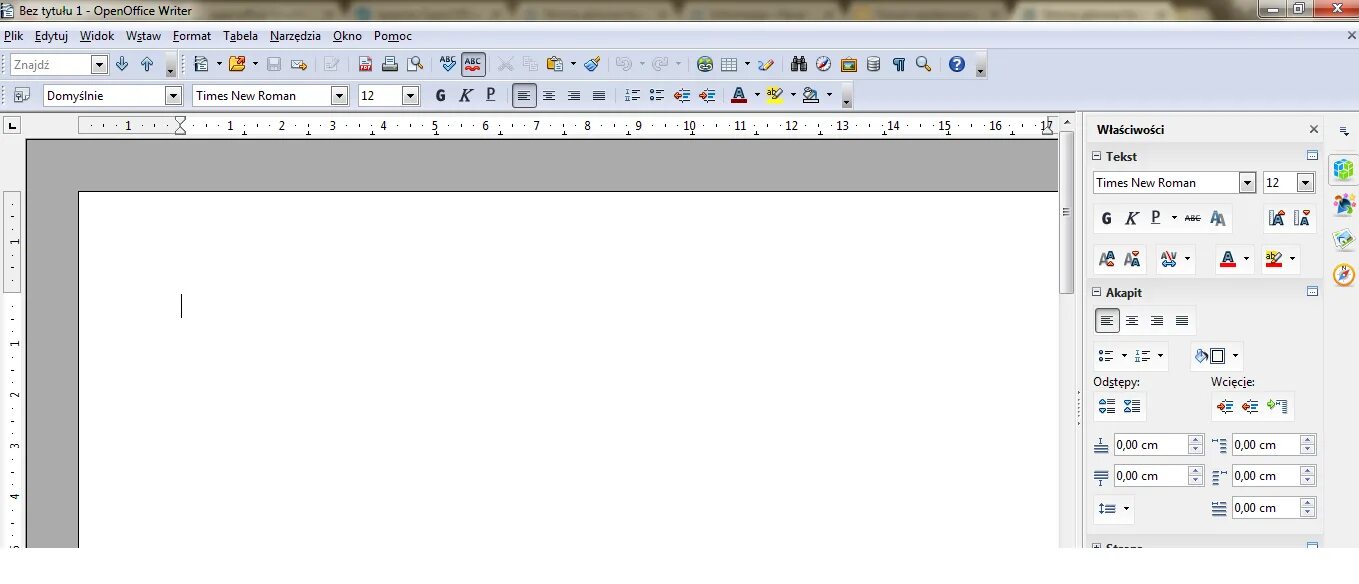Open the Widok menu
The height and width of the screenshot is (584, 1359).
click(97, 35)
